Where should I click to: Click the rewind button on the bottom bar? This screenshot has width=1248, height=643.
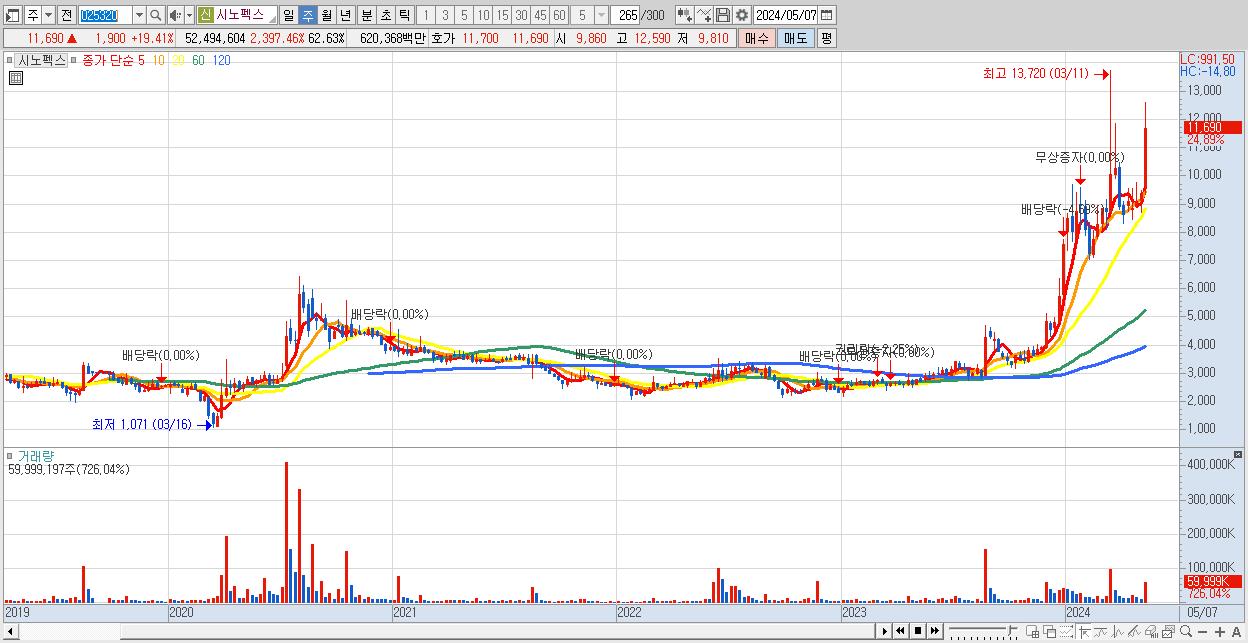901,631
